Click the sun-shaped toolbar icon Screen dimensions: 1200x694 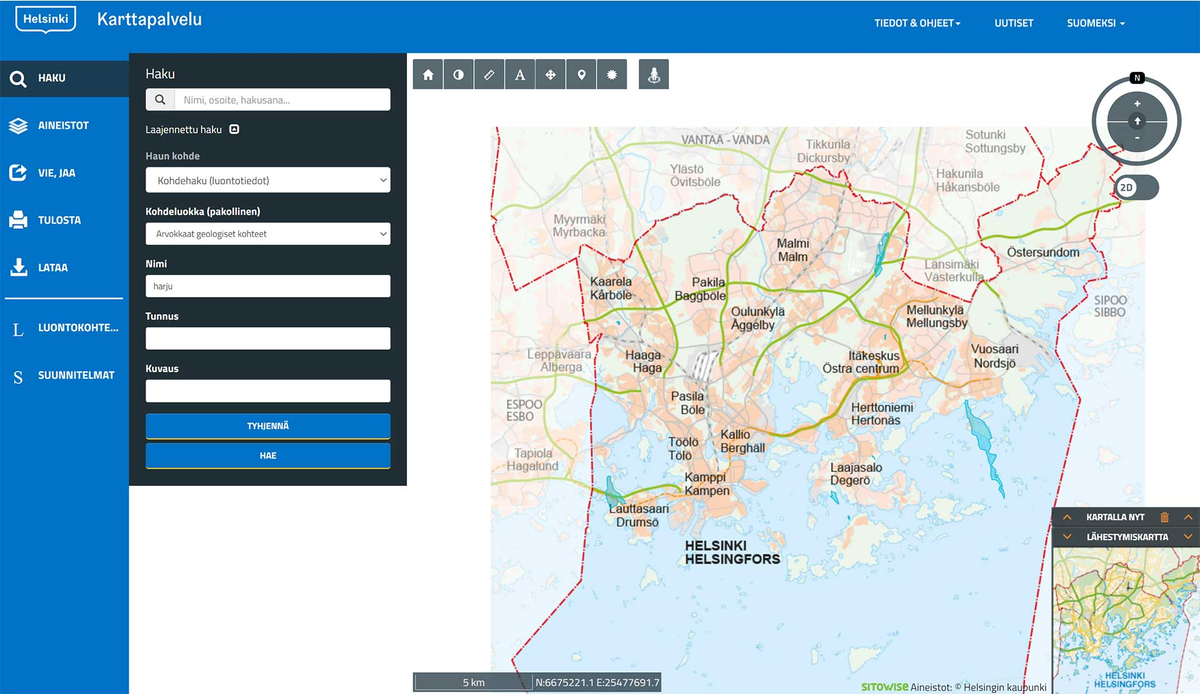coord(611,75)
